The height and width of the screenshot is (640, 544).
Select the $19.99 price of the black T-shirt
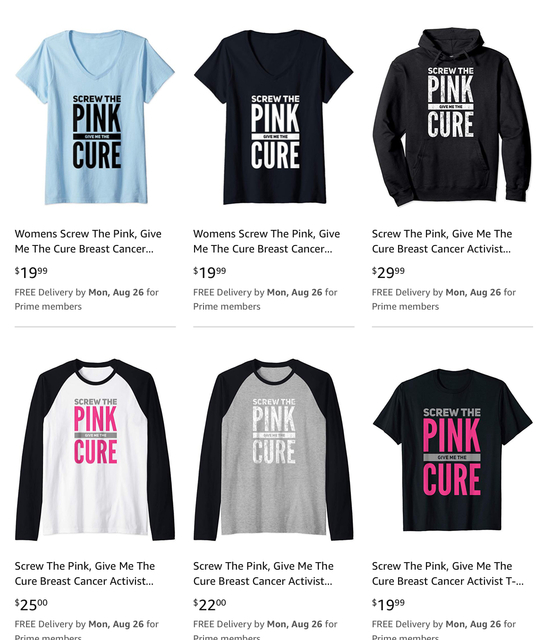point(388,604)
